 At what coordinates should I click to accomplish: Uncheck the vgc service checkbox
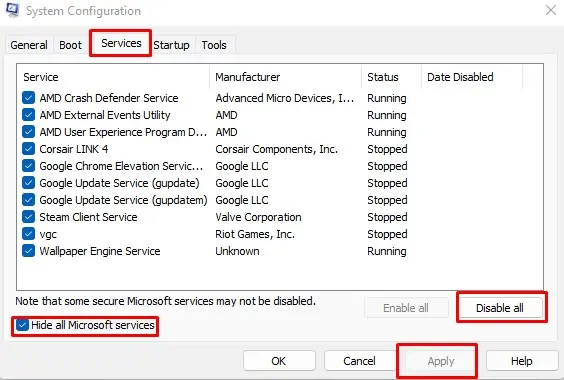[x=28, y=234]
